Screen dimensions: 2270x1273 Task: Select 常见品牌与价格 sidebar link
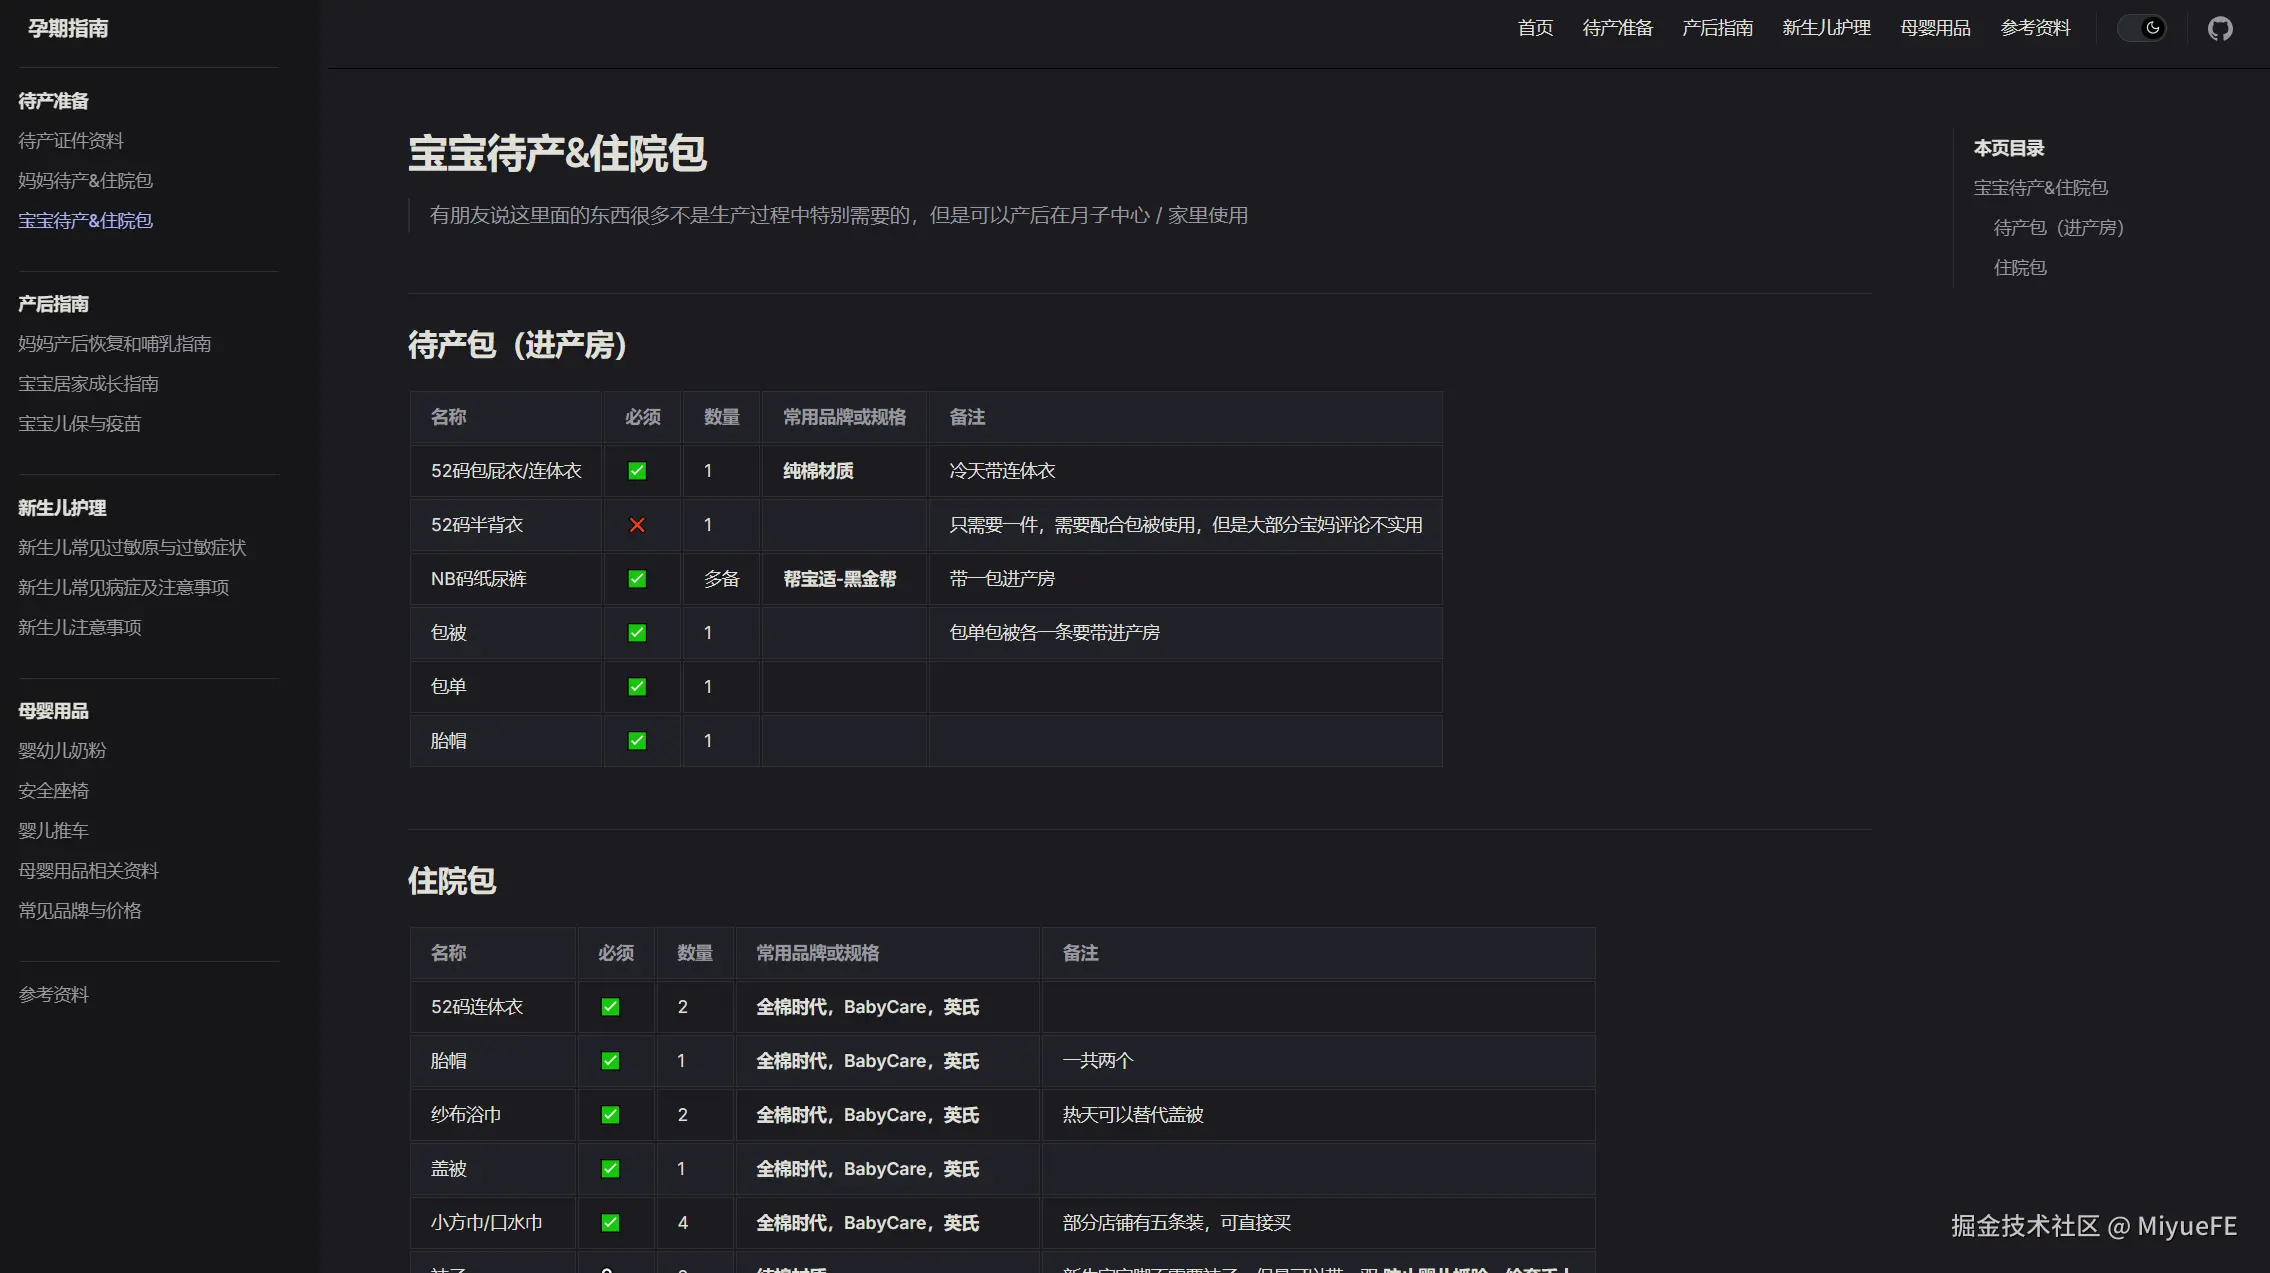[80, 910]
